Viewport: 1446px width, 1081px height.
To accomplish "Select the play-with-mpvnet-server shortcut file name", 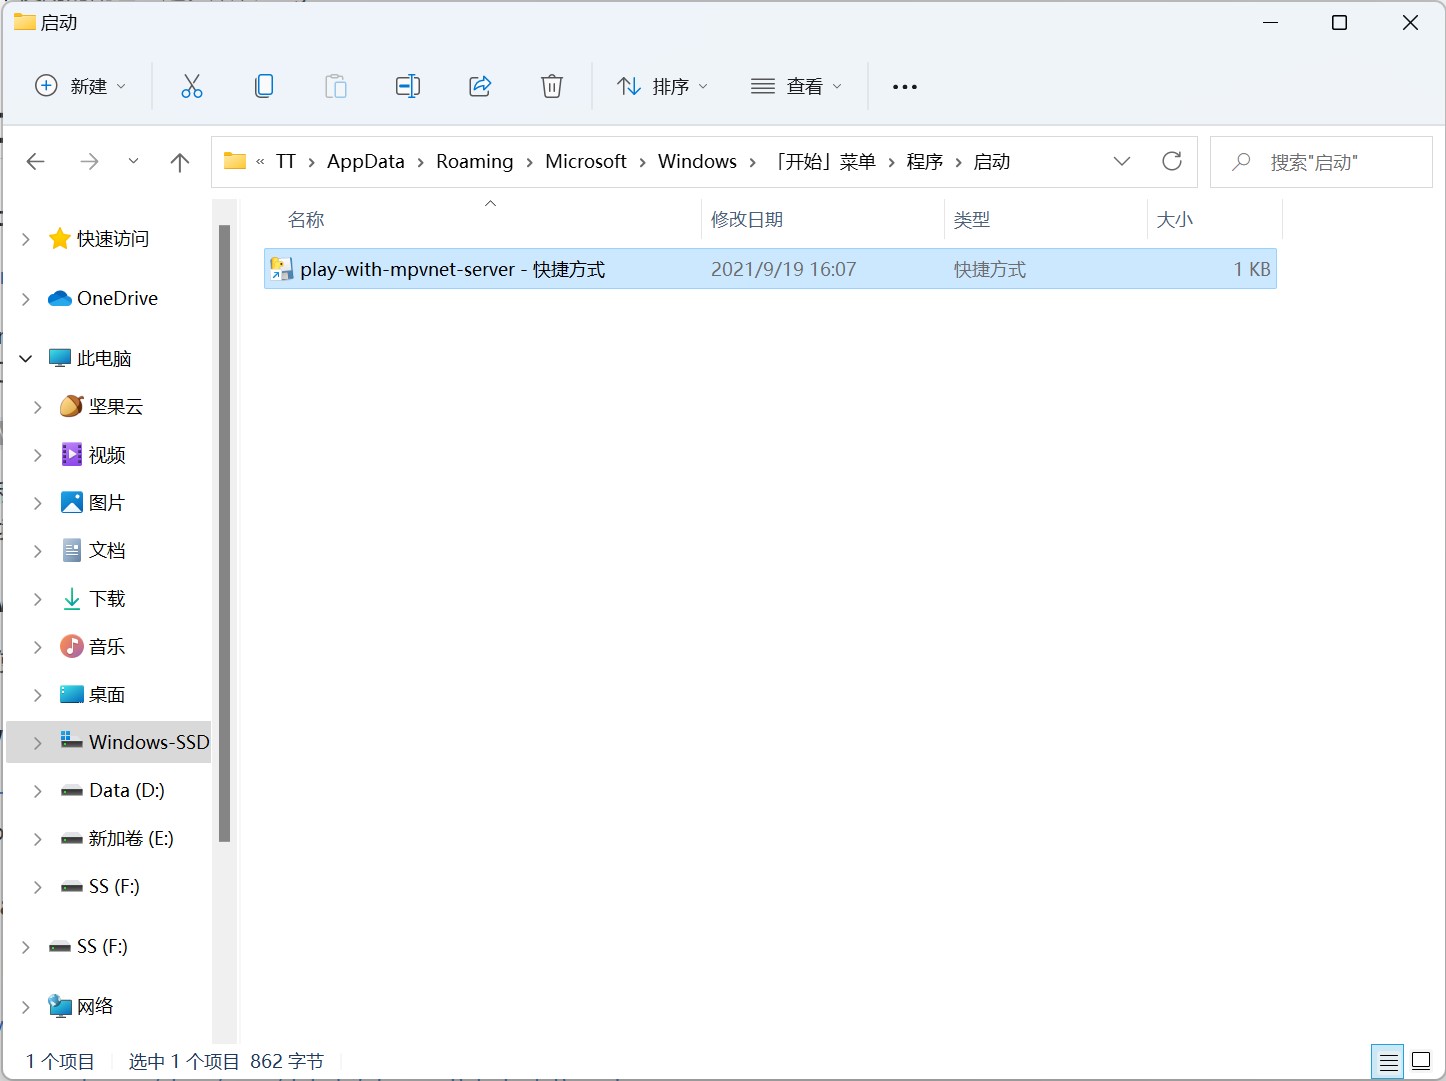I will (x=453, y=269).
